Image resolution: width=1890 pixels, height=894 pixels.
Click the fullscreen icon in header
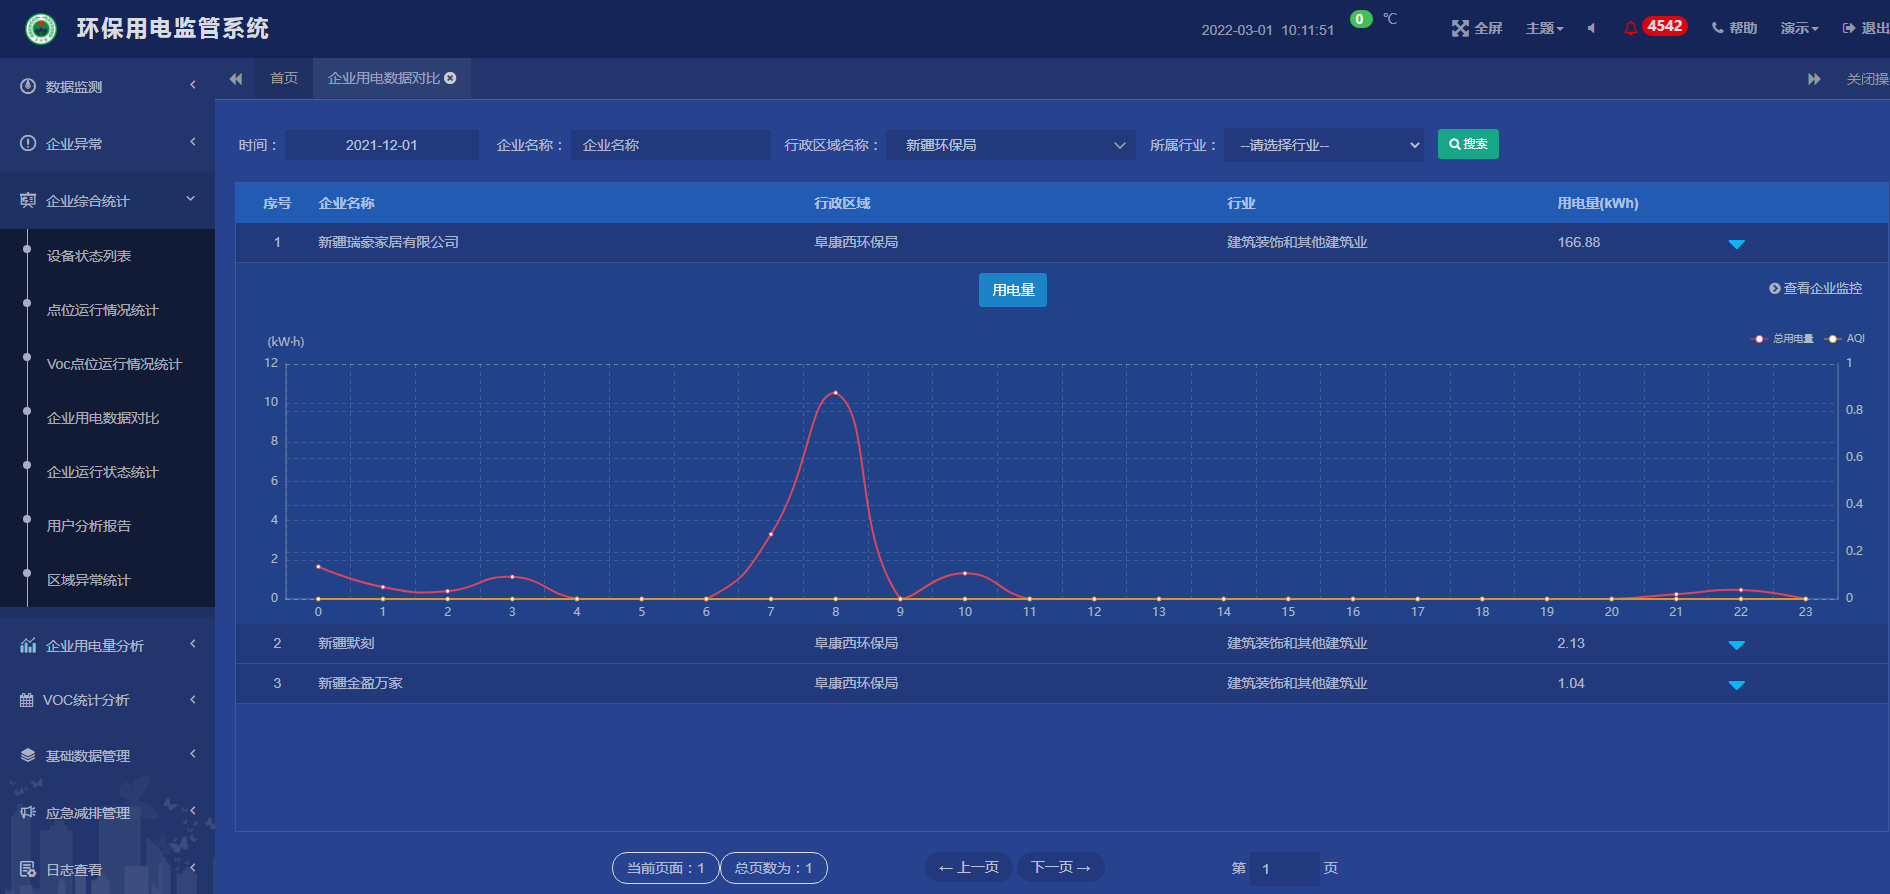click(x=1460, y=28)
